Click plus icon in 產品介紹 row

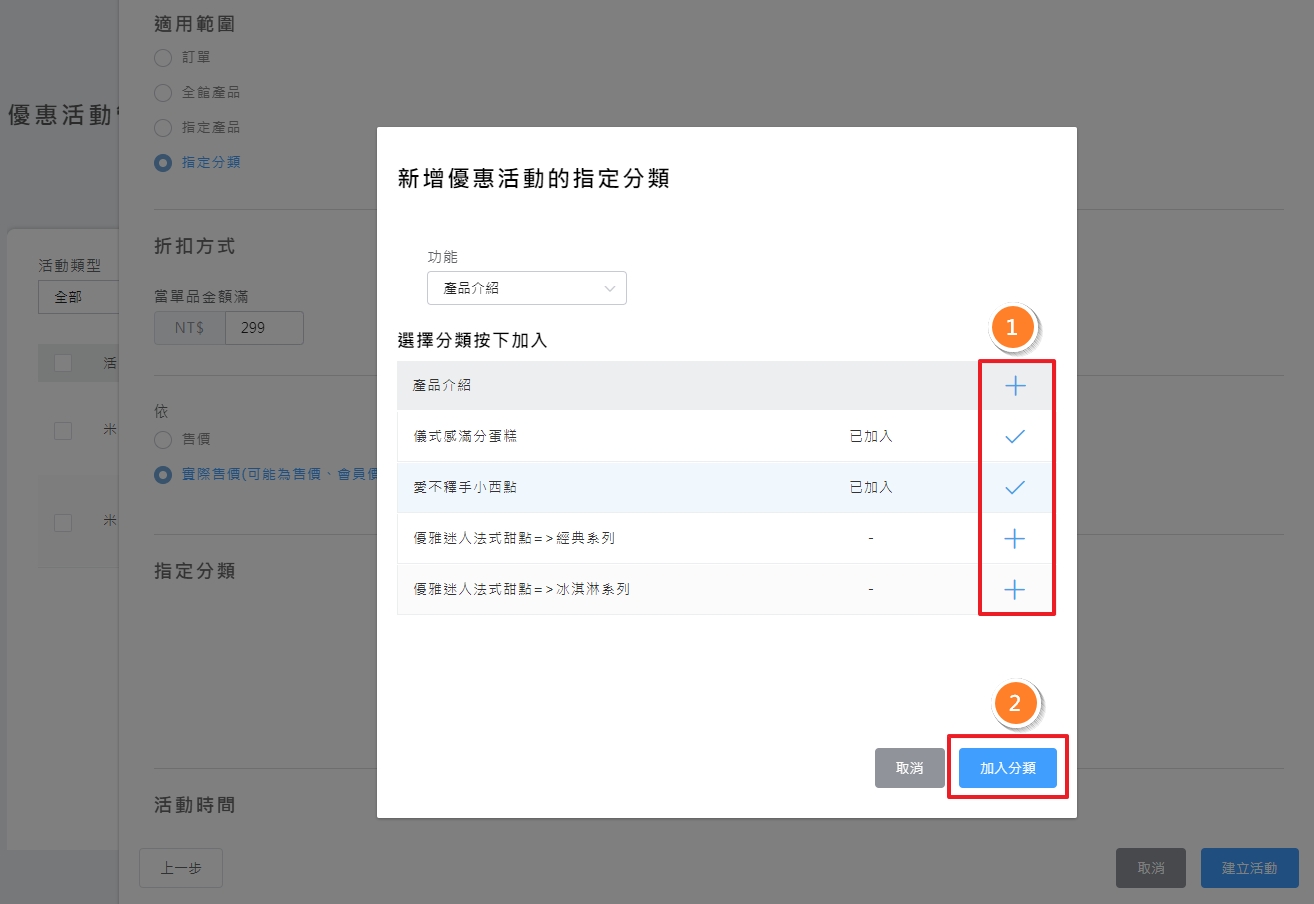pyautogui.click(x=1015, y=386)
